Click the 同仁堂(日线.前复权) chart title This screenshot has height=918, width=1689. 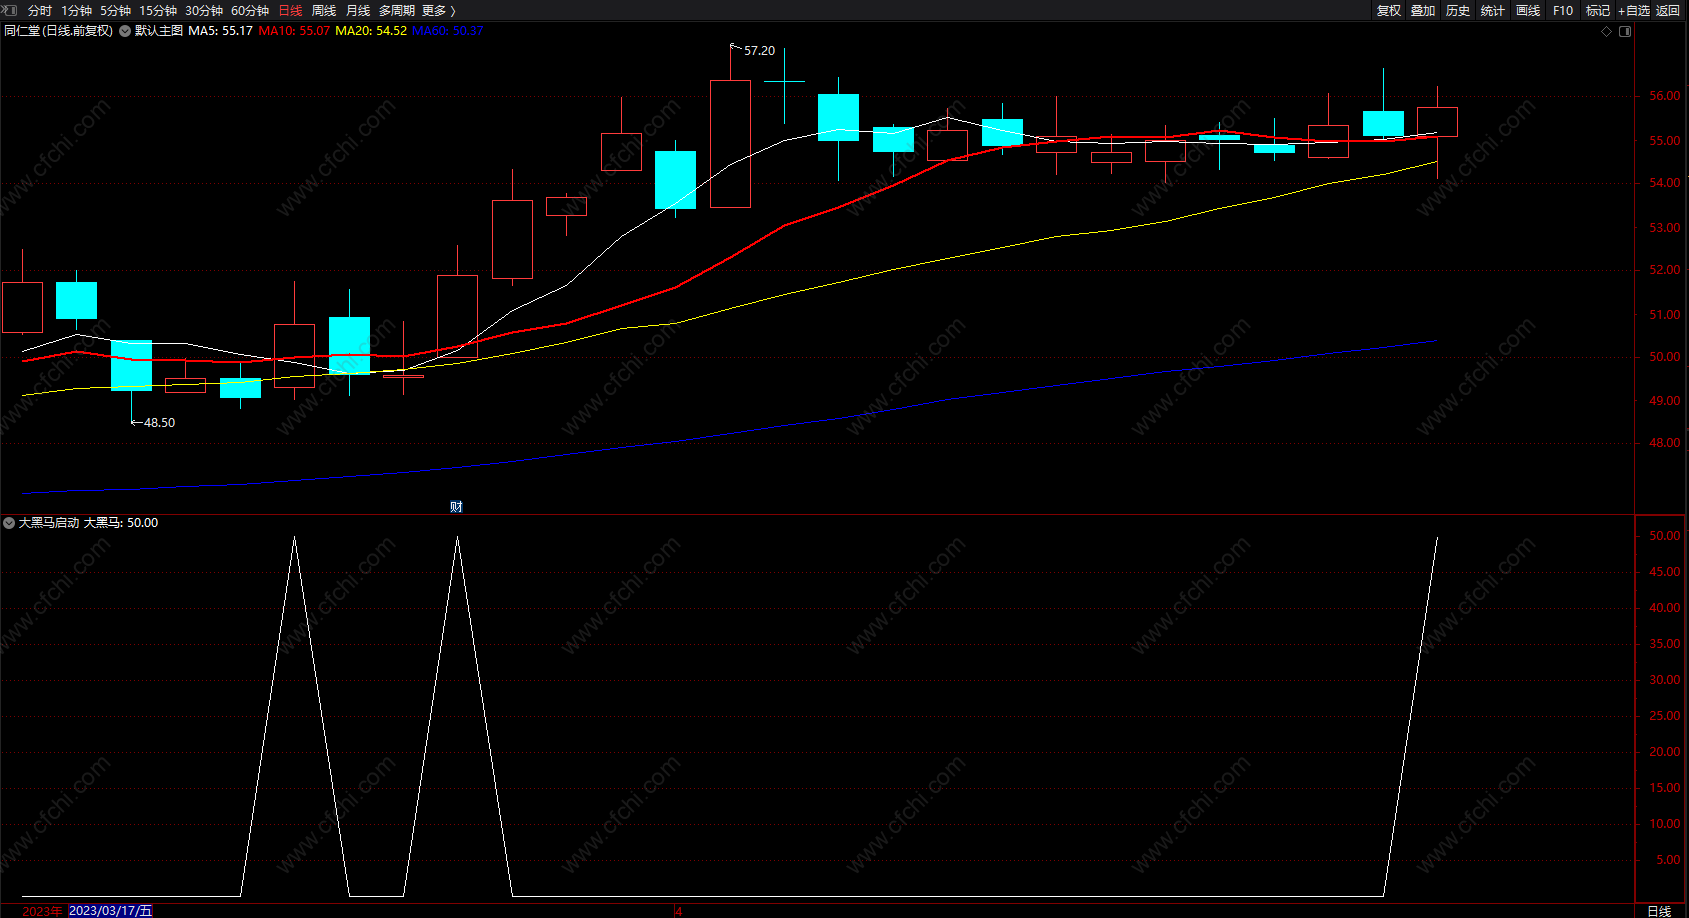[58, 31]
